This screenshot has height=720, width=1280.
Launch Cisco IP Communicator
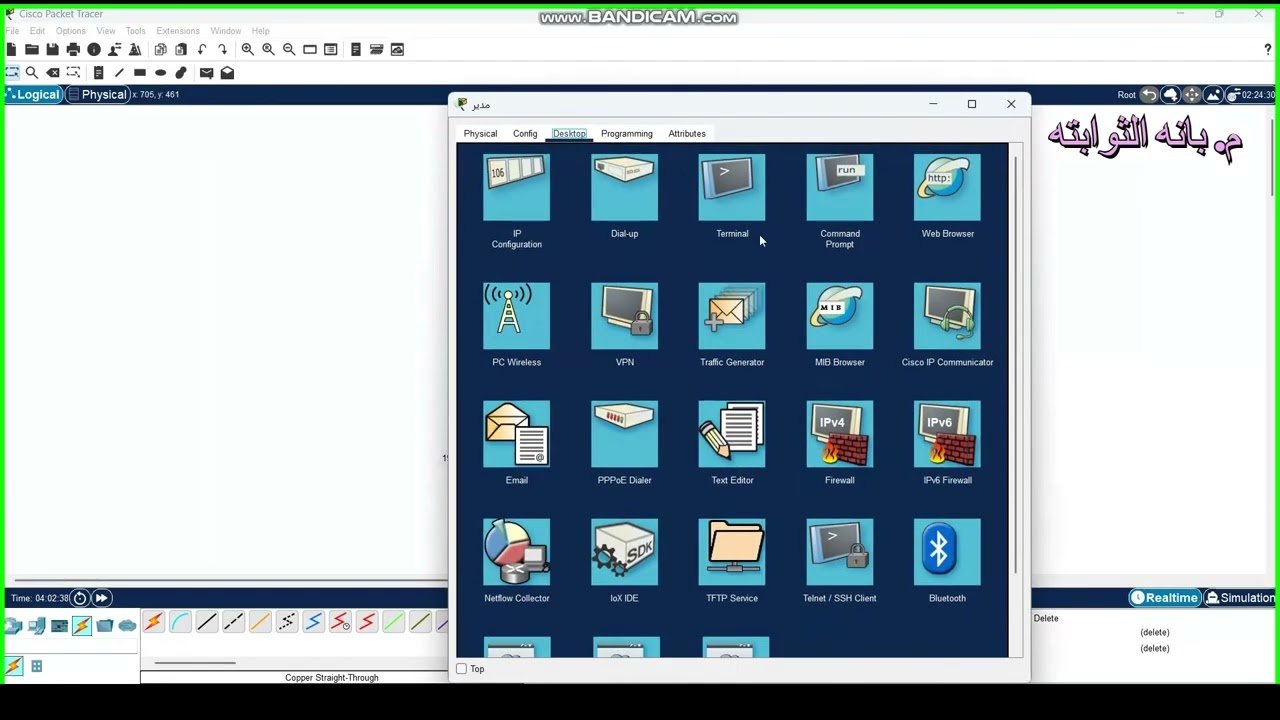click(x=947, y=316)
